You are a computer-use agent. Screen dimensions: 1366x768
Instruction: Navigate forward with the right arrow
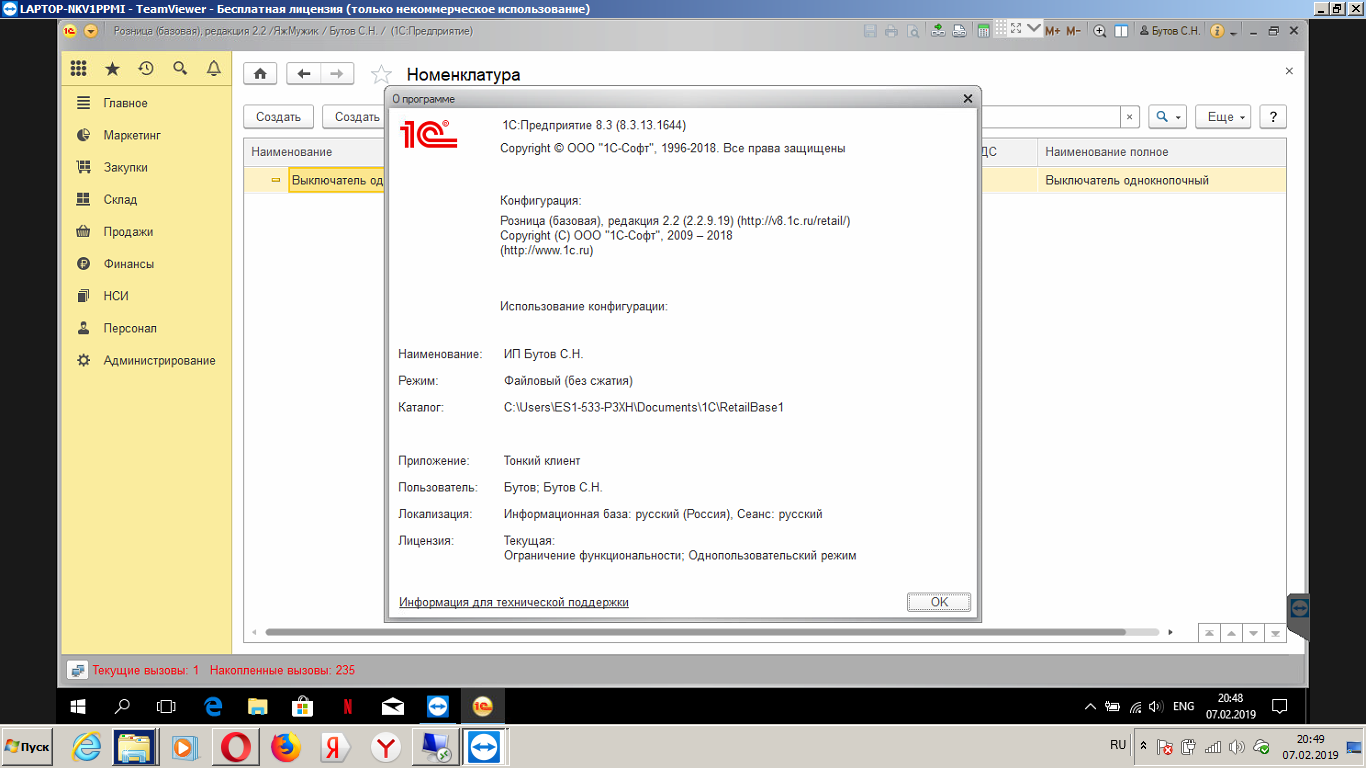337,74
